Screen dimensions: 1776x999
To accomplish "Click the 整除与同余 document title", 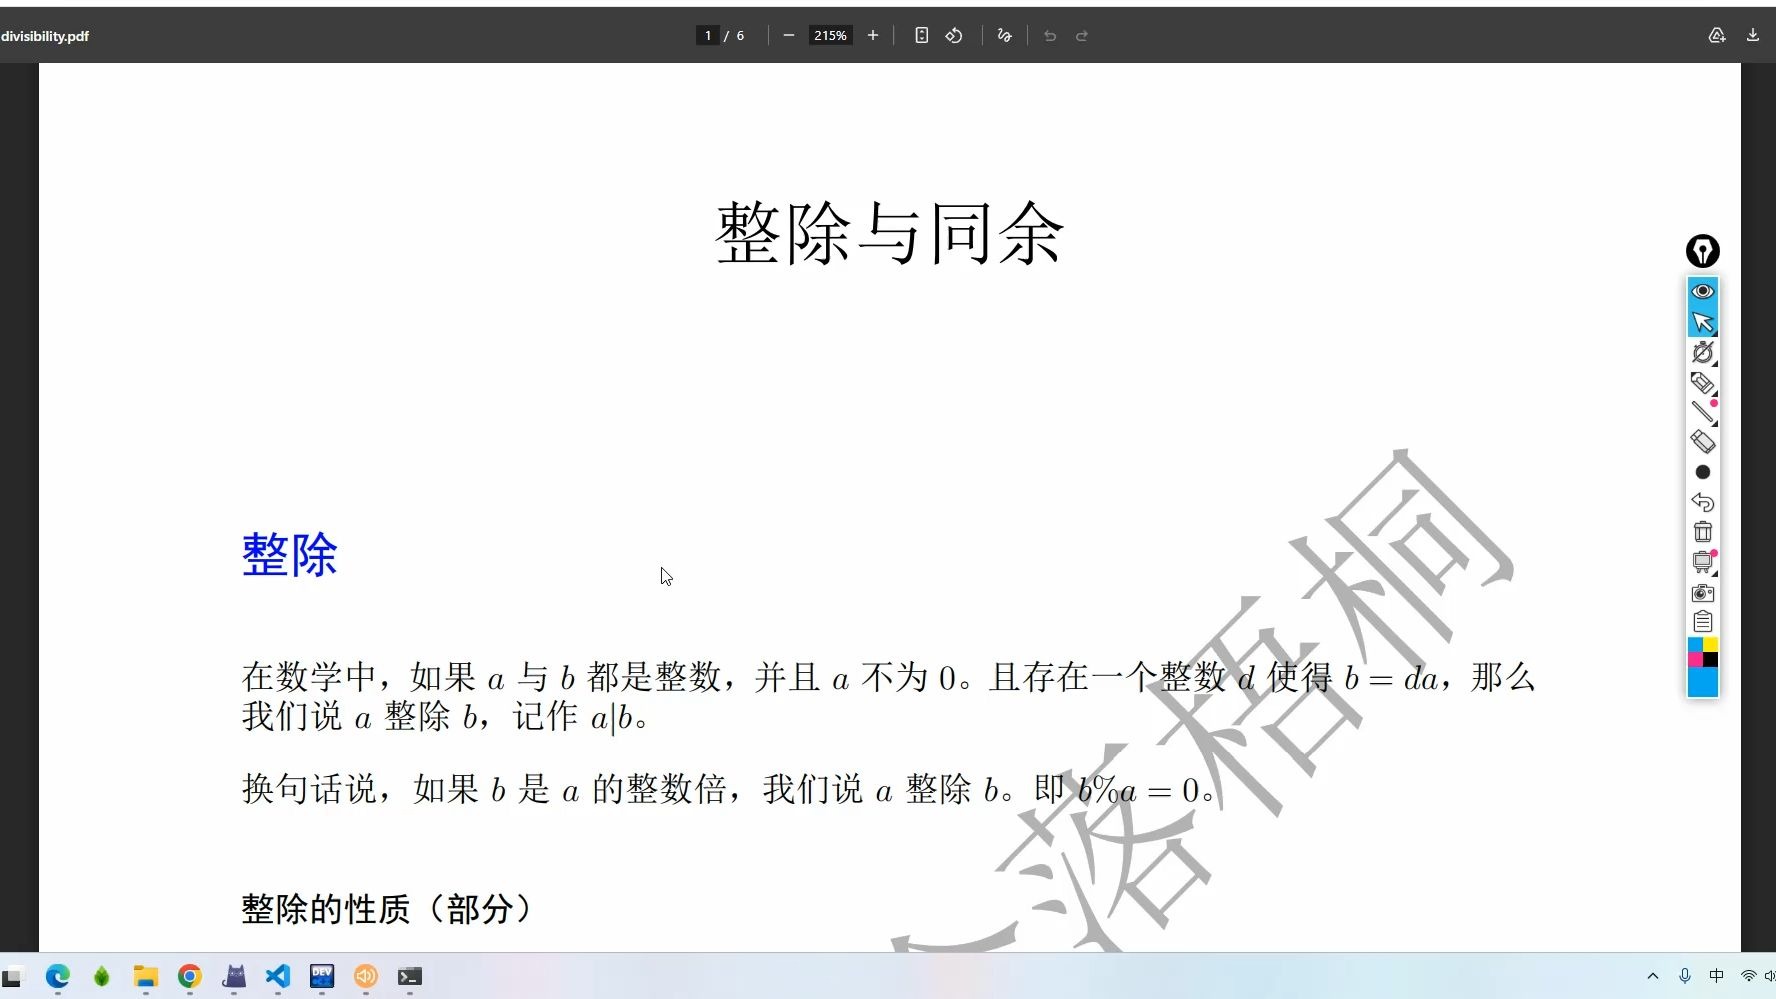I will tap(890, 234).
